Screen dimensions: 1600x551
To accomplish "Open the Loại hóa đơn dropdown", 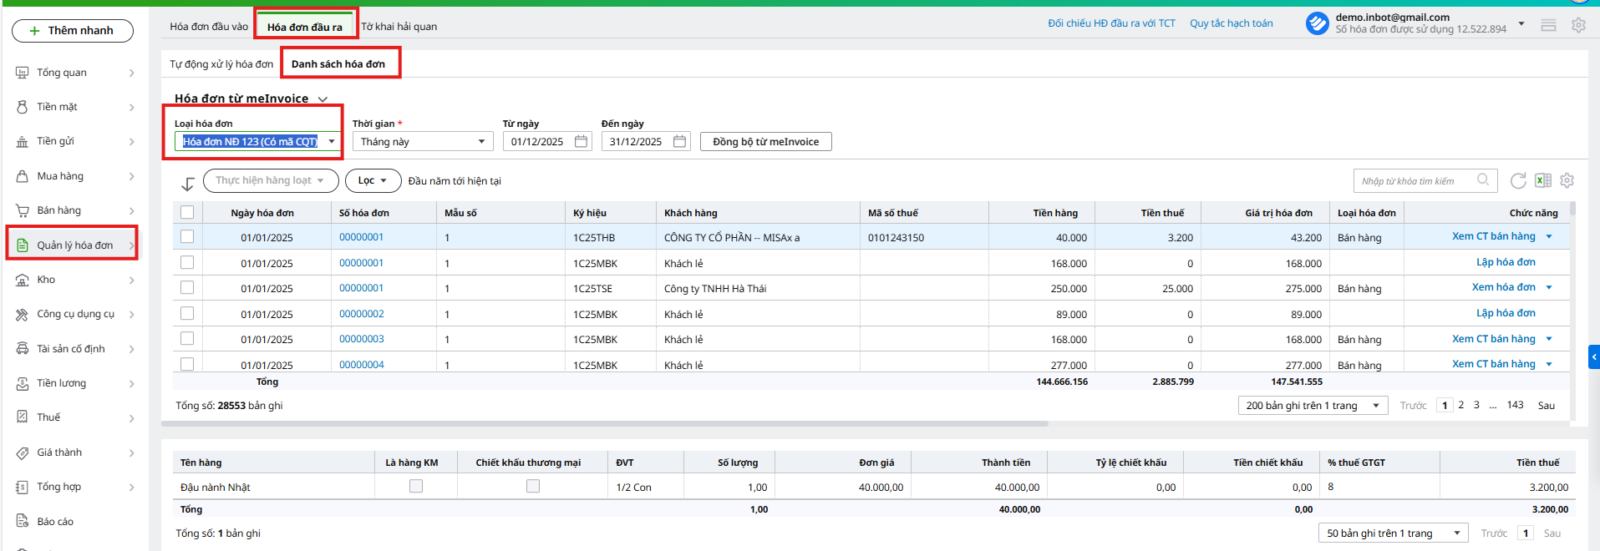I will 331,142.
